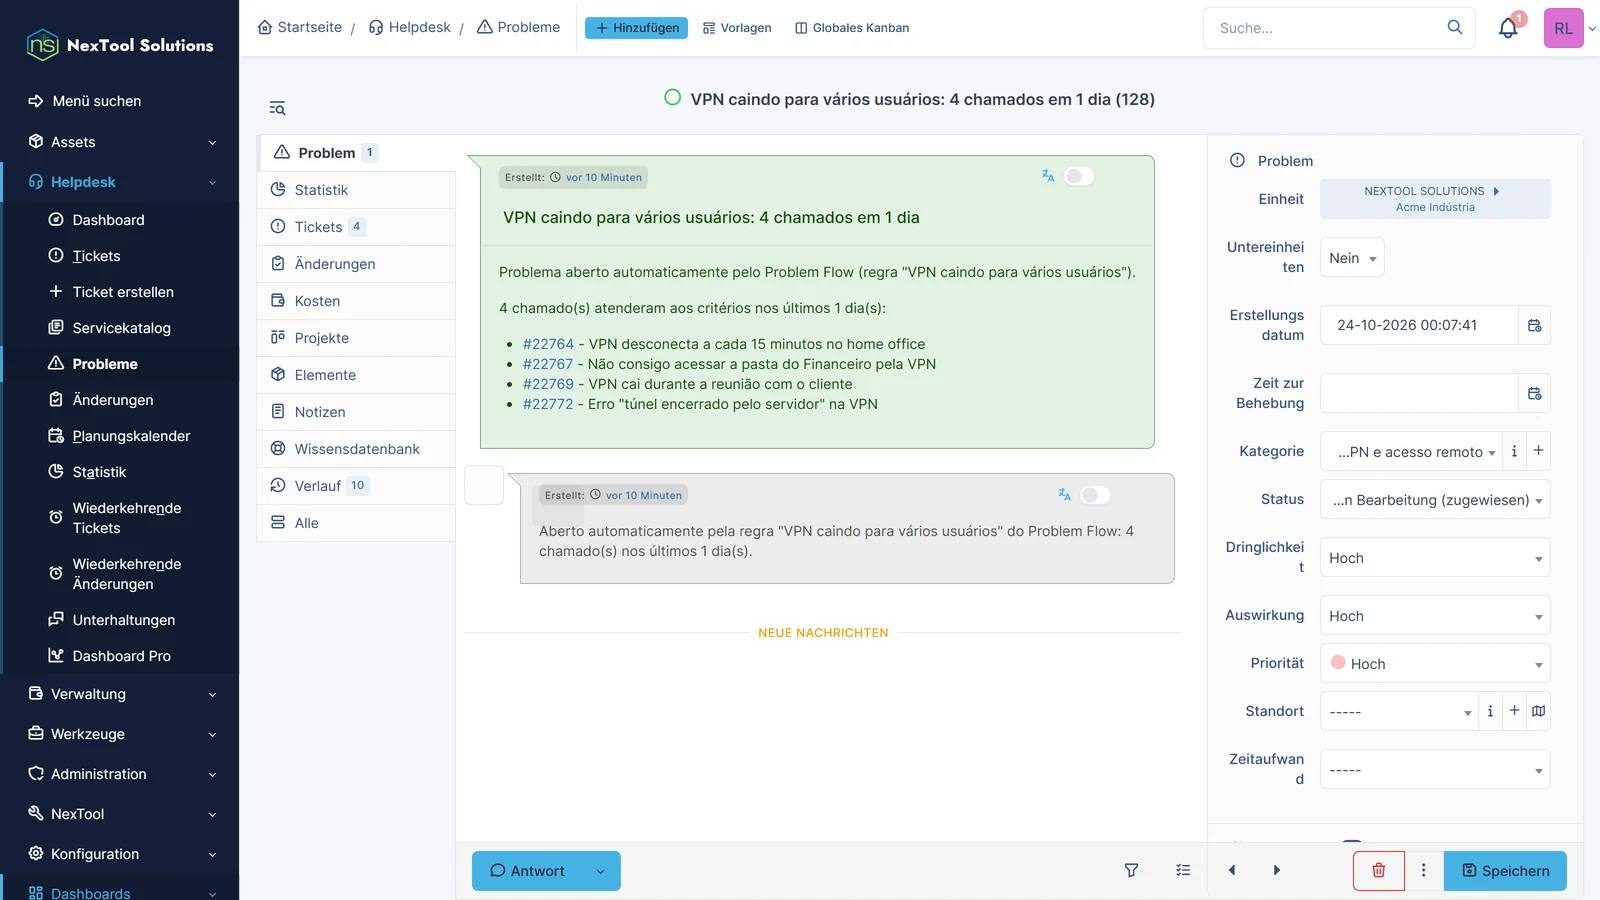Click the red delete trash button
1600x900 pixels.
pos(1379,871)
